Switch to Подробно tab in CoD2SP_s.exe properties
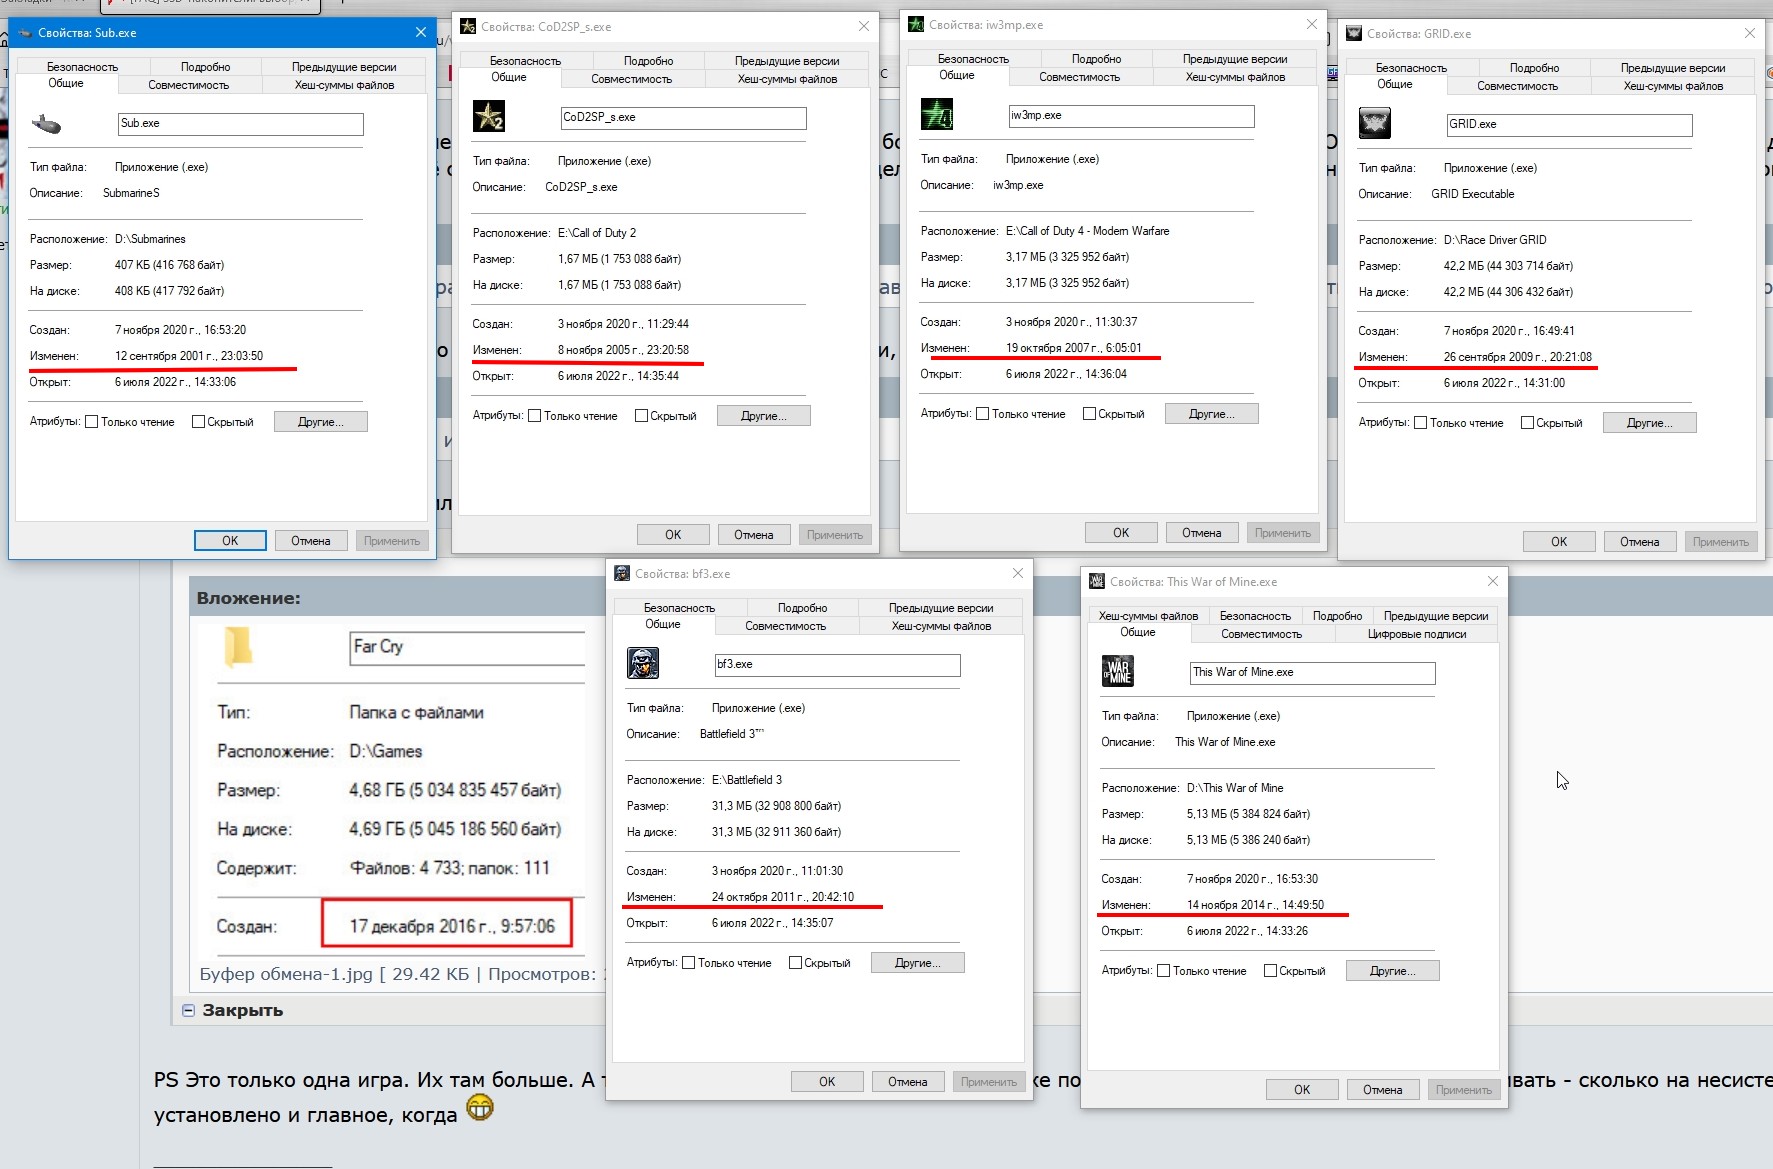This screenshot has height=1169, width=1773. point(648,61)
